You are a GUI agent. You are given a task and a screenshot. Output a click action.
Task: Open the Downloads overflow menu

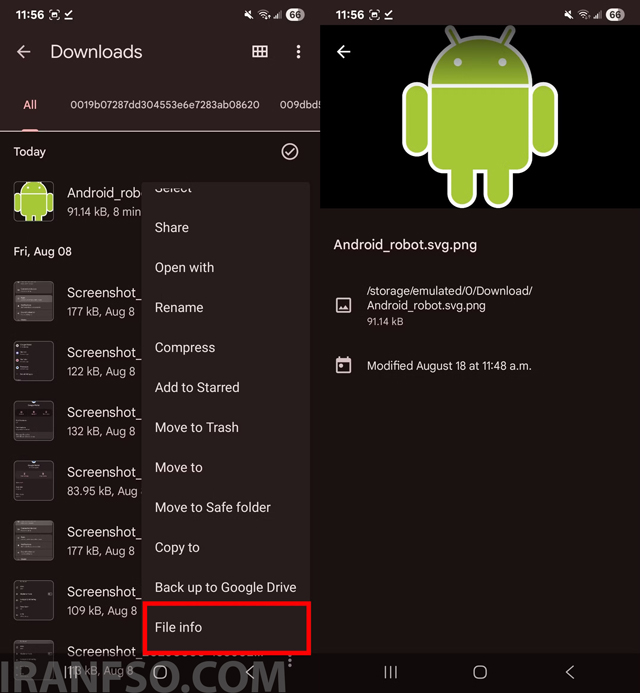click(x=298, y=52)
